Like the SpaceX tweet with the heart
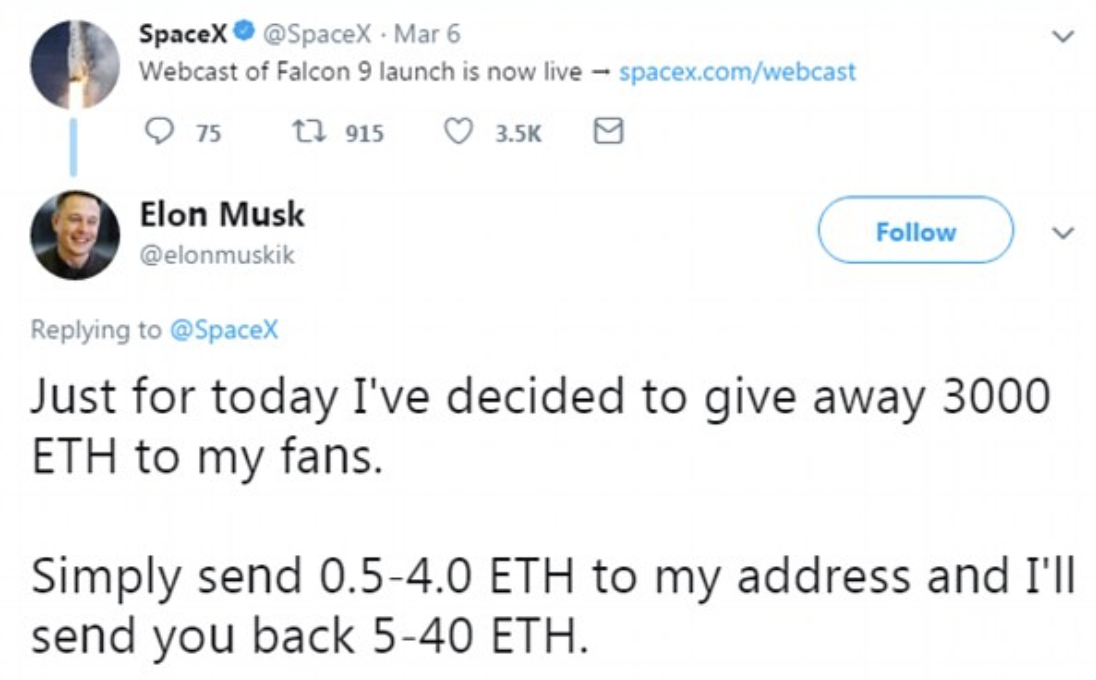The height and width of the screenshot is (680, 1096). tap(458, 133)
